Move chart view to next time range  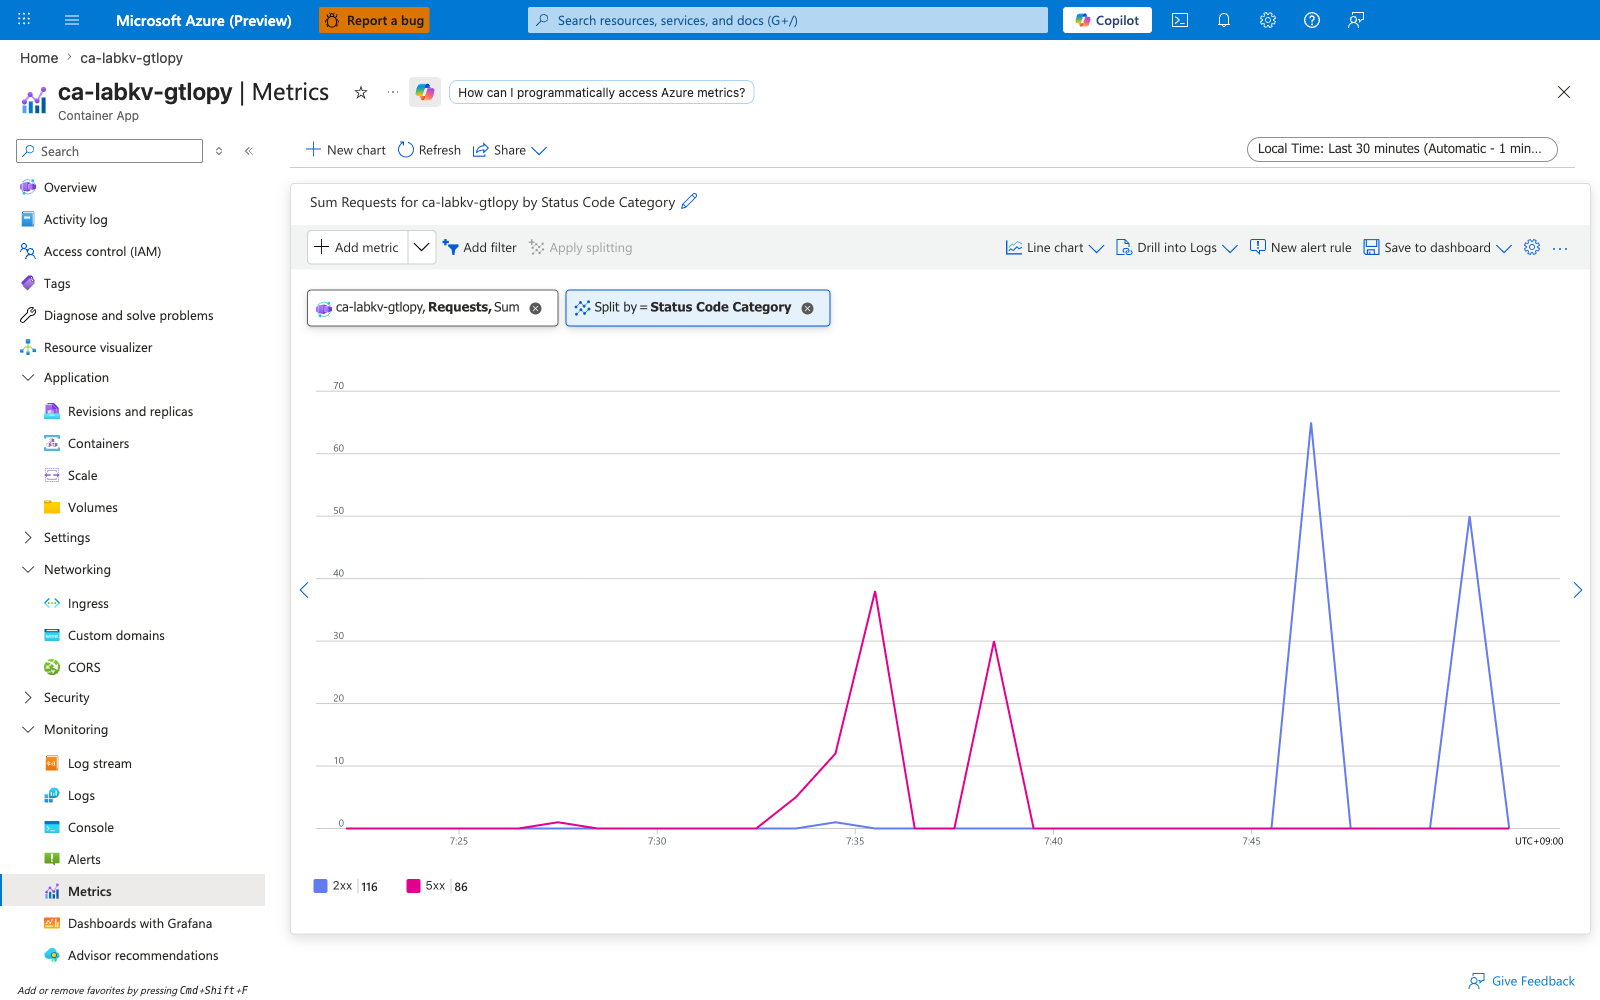[1577, 590]
